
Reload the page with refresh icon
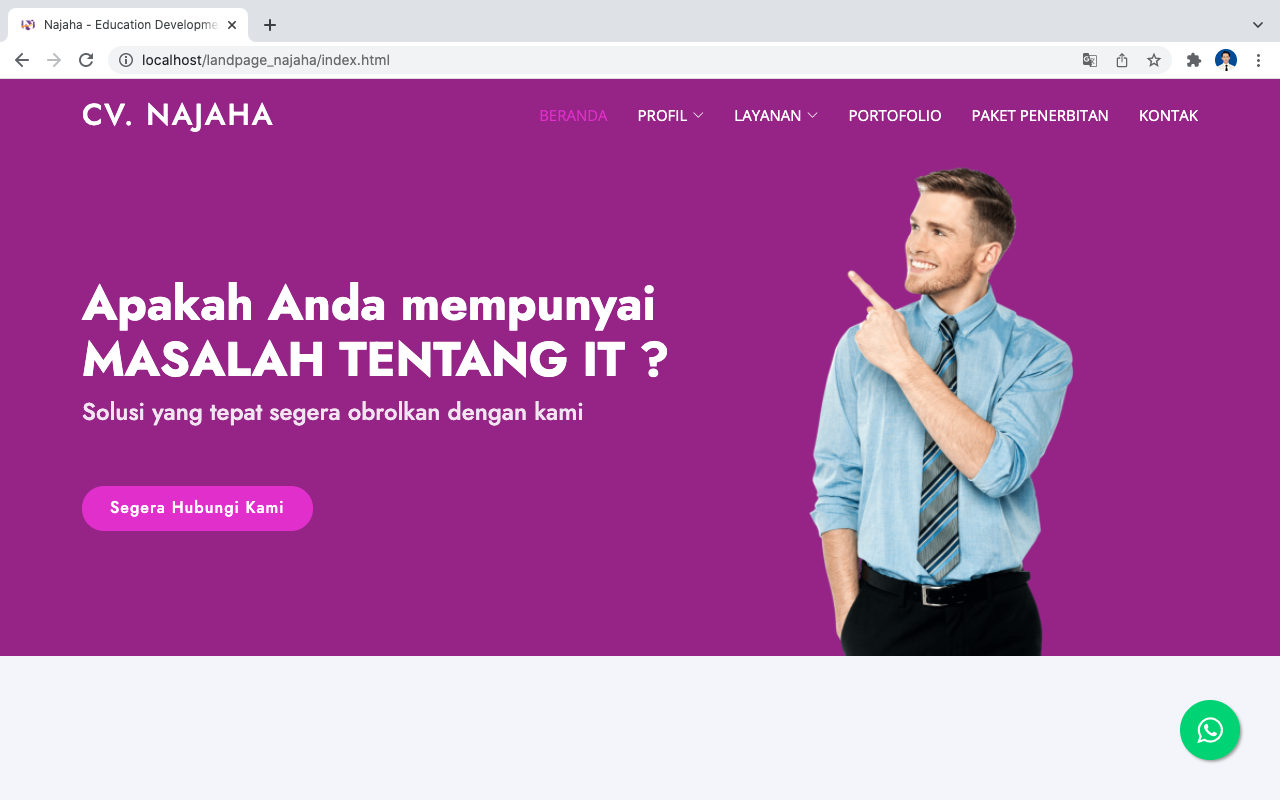pos(86,60)
